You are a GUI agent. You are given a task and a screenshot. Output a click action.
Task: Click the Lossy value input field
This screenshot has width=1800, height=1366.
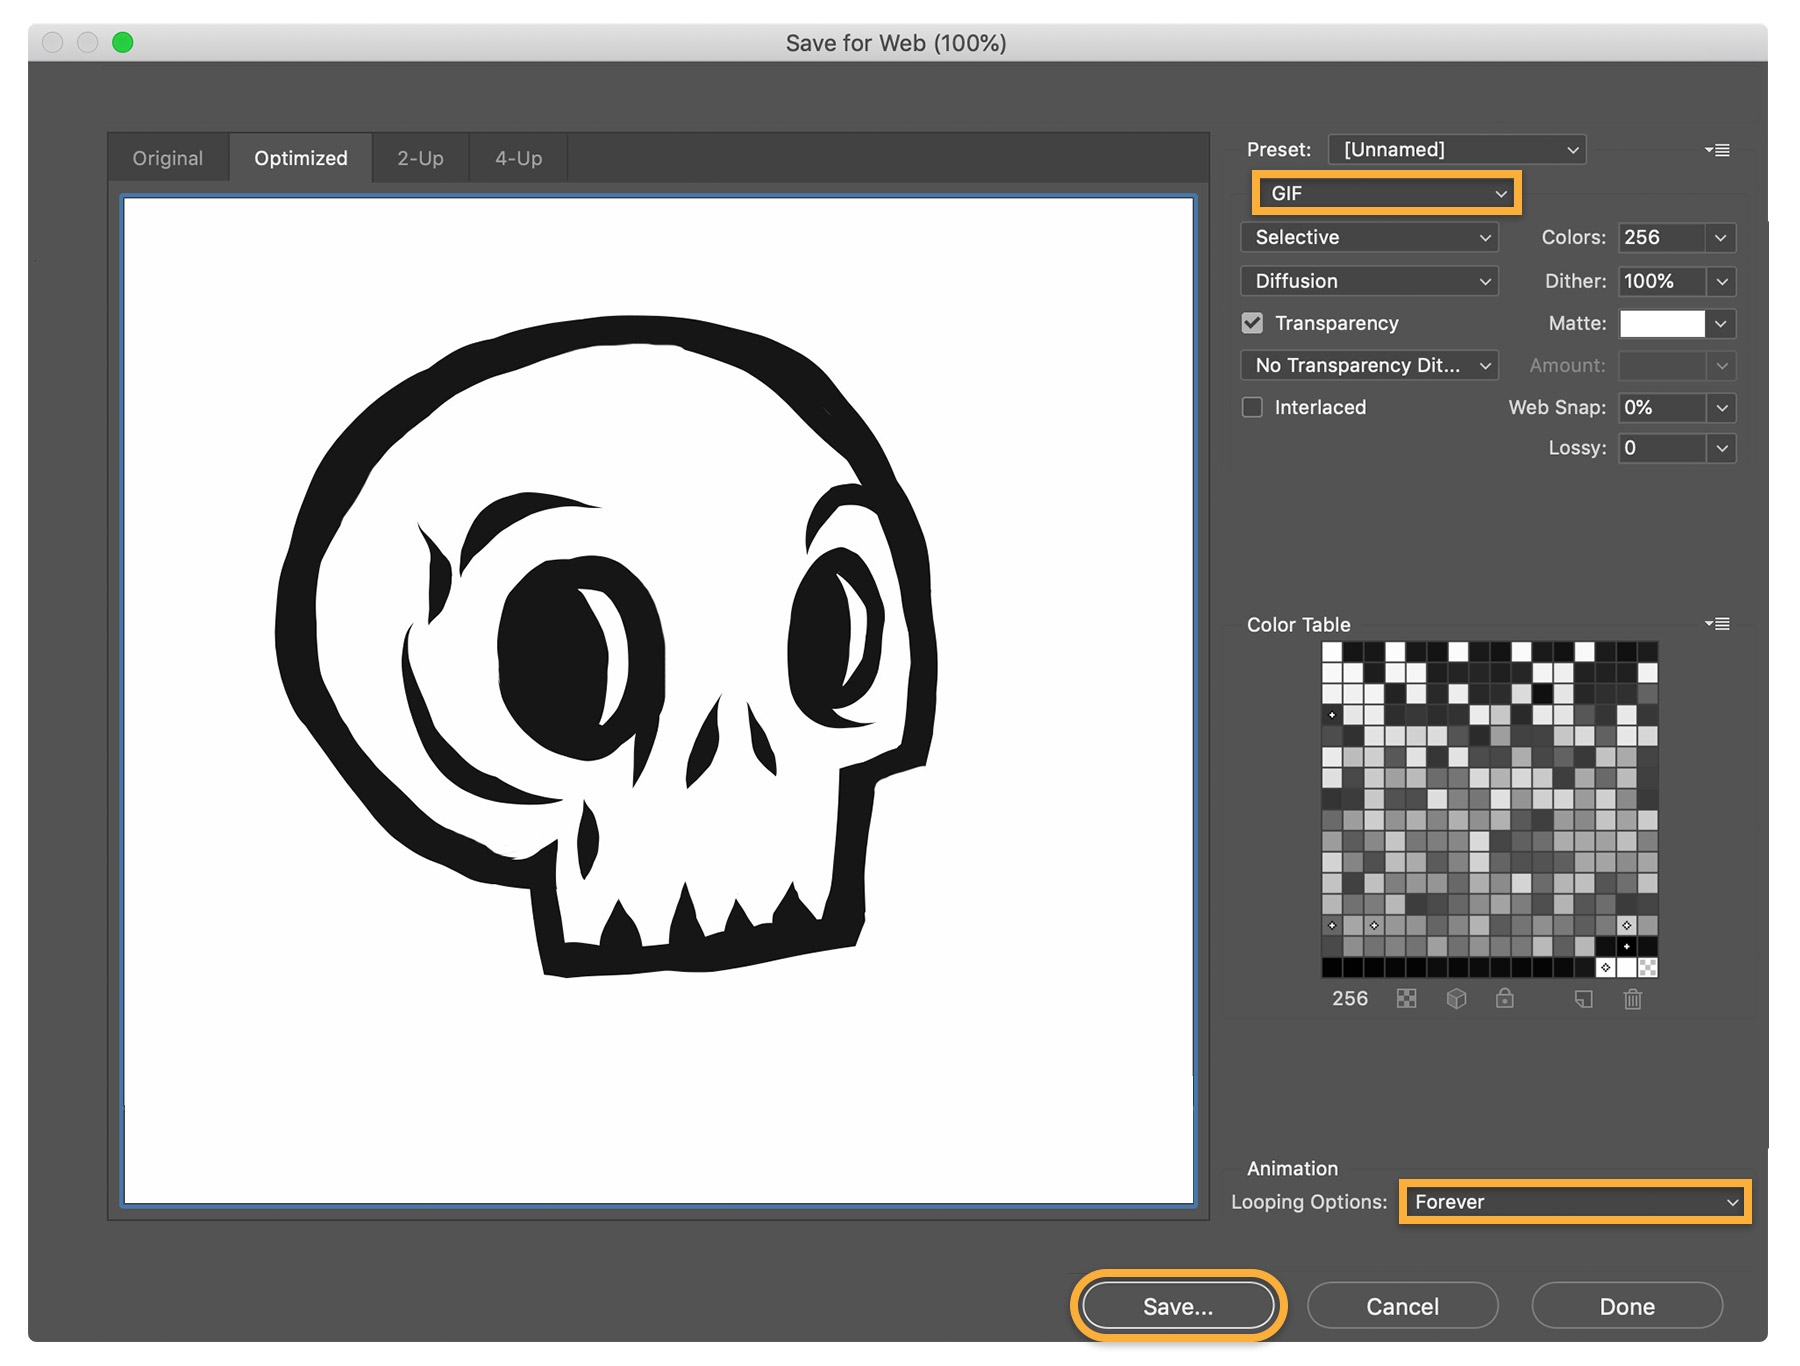[1662, 448]
